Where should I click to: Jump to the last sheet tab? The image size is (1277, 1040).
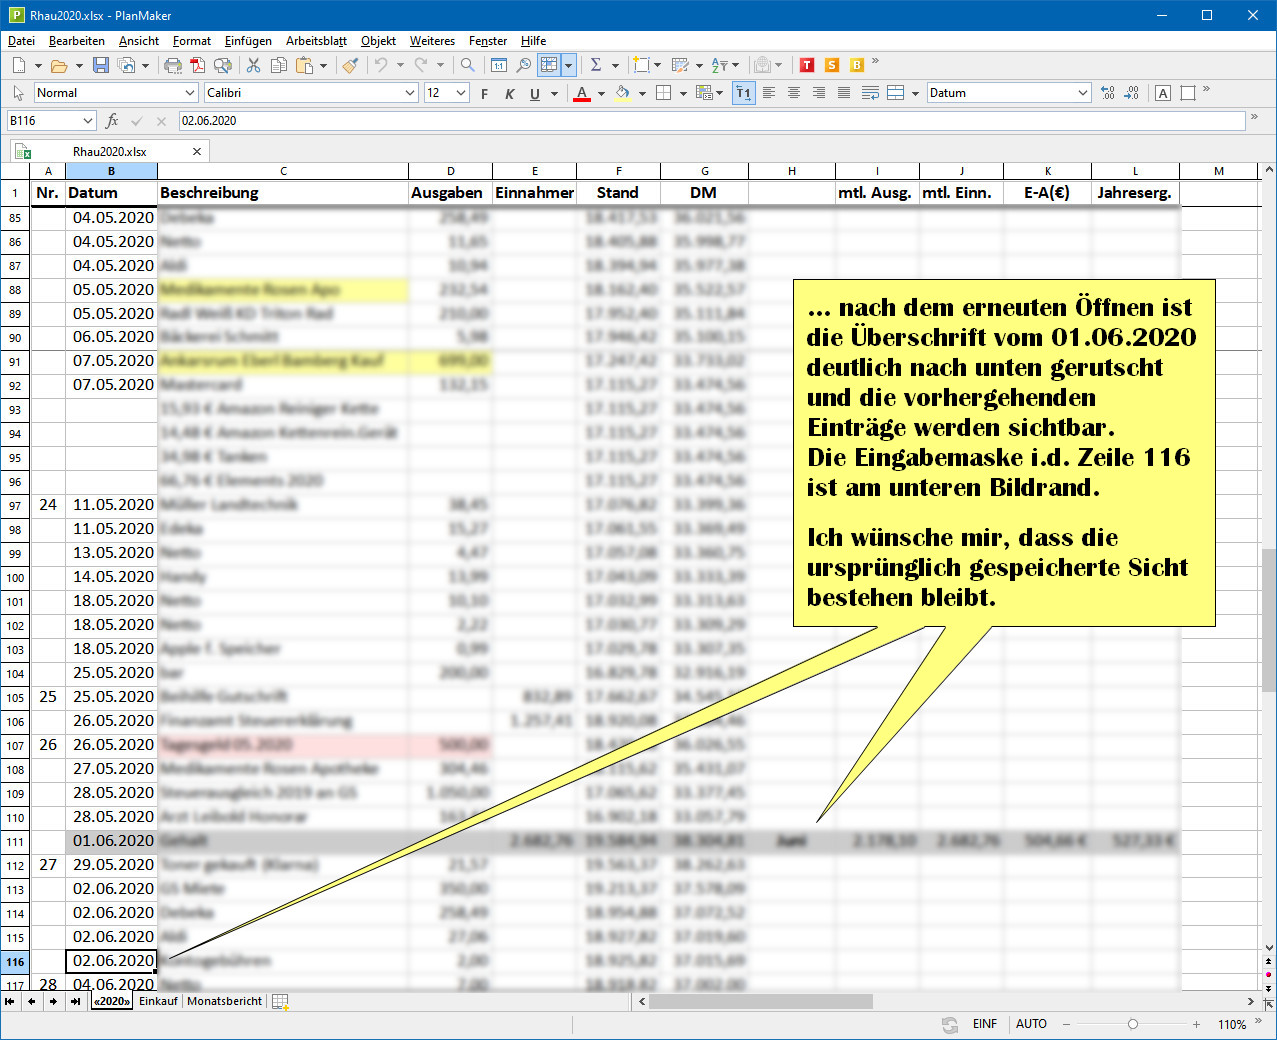coord(76,1001)
